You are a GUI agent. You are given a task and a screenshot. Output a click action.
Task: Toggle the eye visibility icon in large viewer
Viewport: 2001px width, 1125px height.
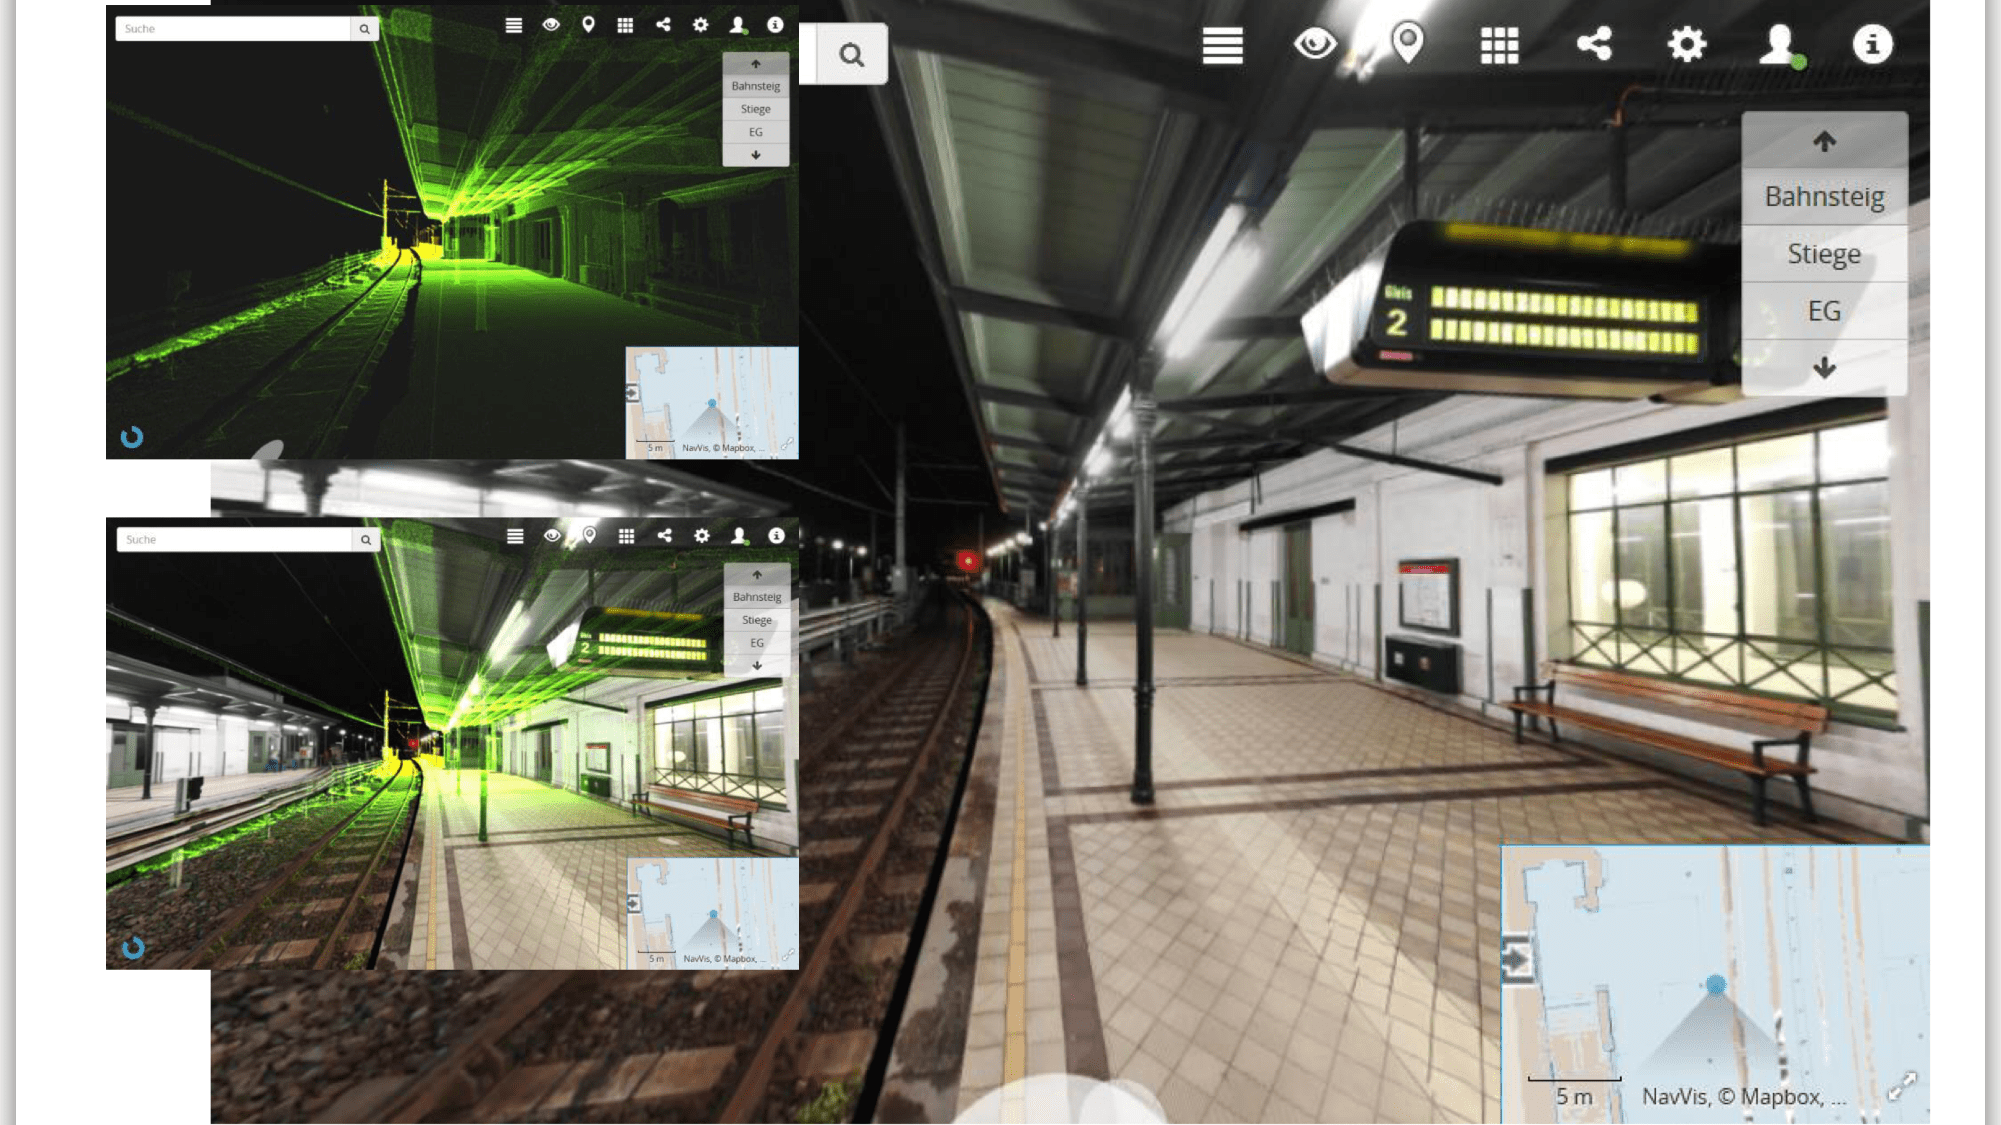[x=1314, y=44]
